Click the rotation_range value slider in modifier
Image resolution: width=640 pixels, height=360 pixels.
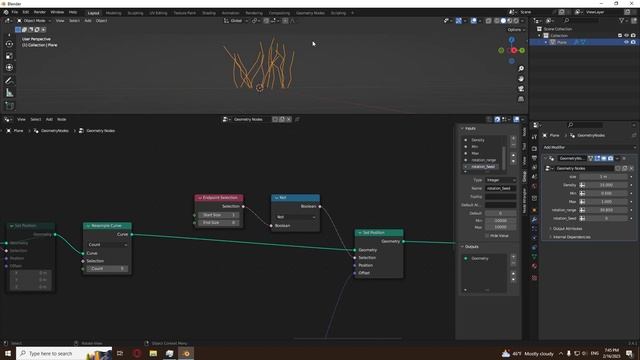pyautogui.click(x=606, y=210)
